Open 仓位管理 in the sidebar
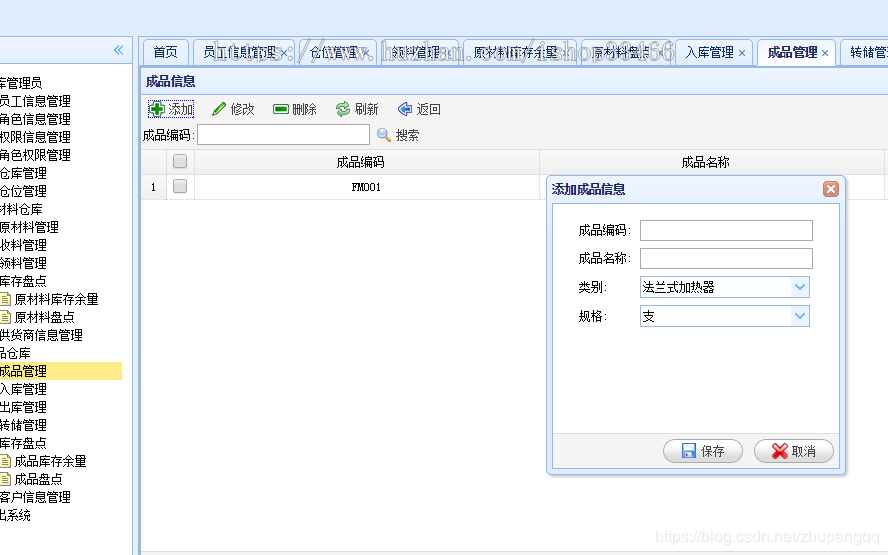Screen dimensions: 888x555 tap(23, 191)
